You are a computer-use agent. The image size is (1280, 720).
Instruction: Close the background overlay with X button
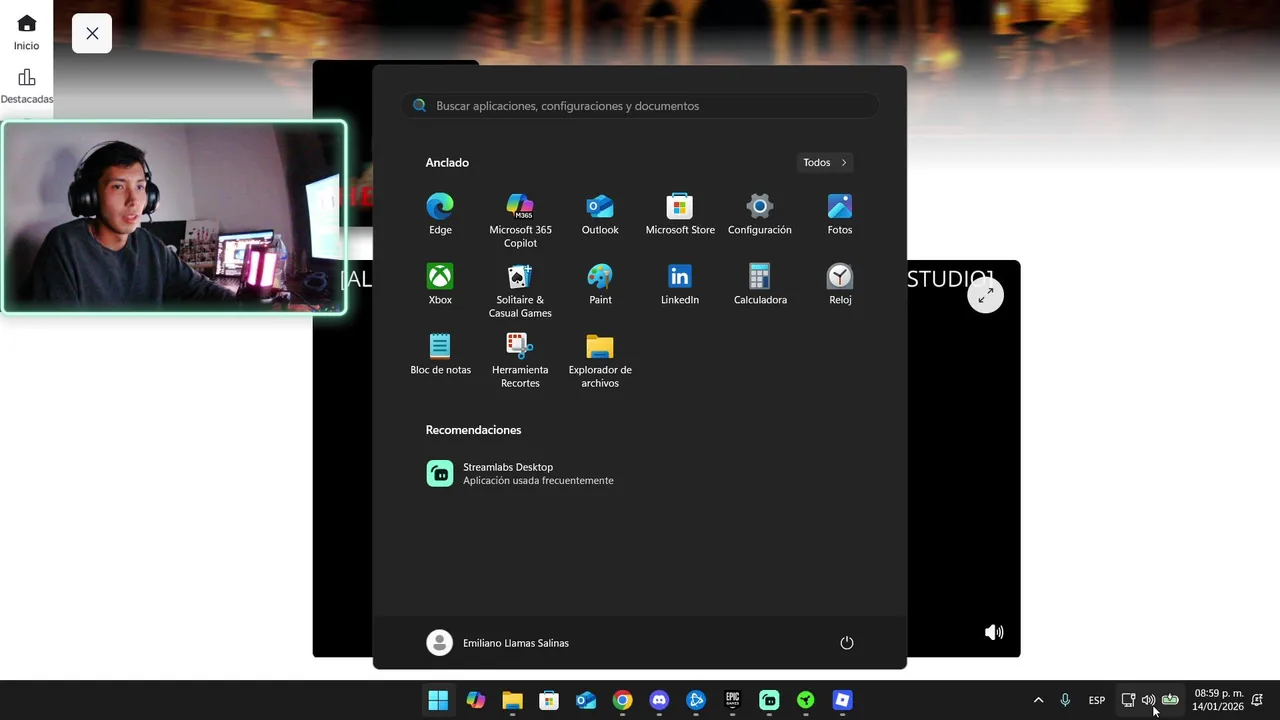(92, 33)
